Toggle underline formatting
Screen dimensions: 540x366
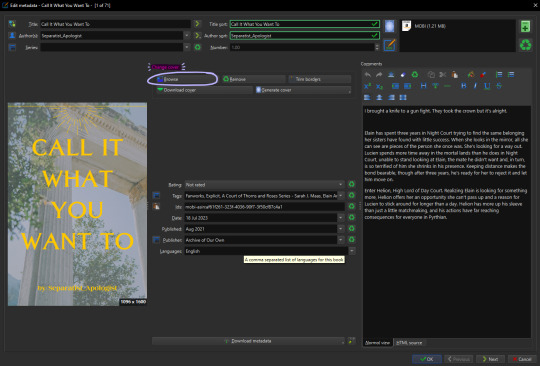coord(487,86)
